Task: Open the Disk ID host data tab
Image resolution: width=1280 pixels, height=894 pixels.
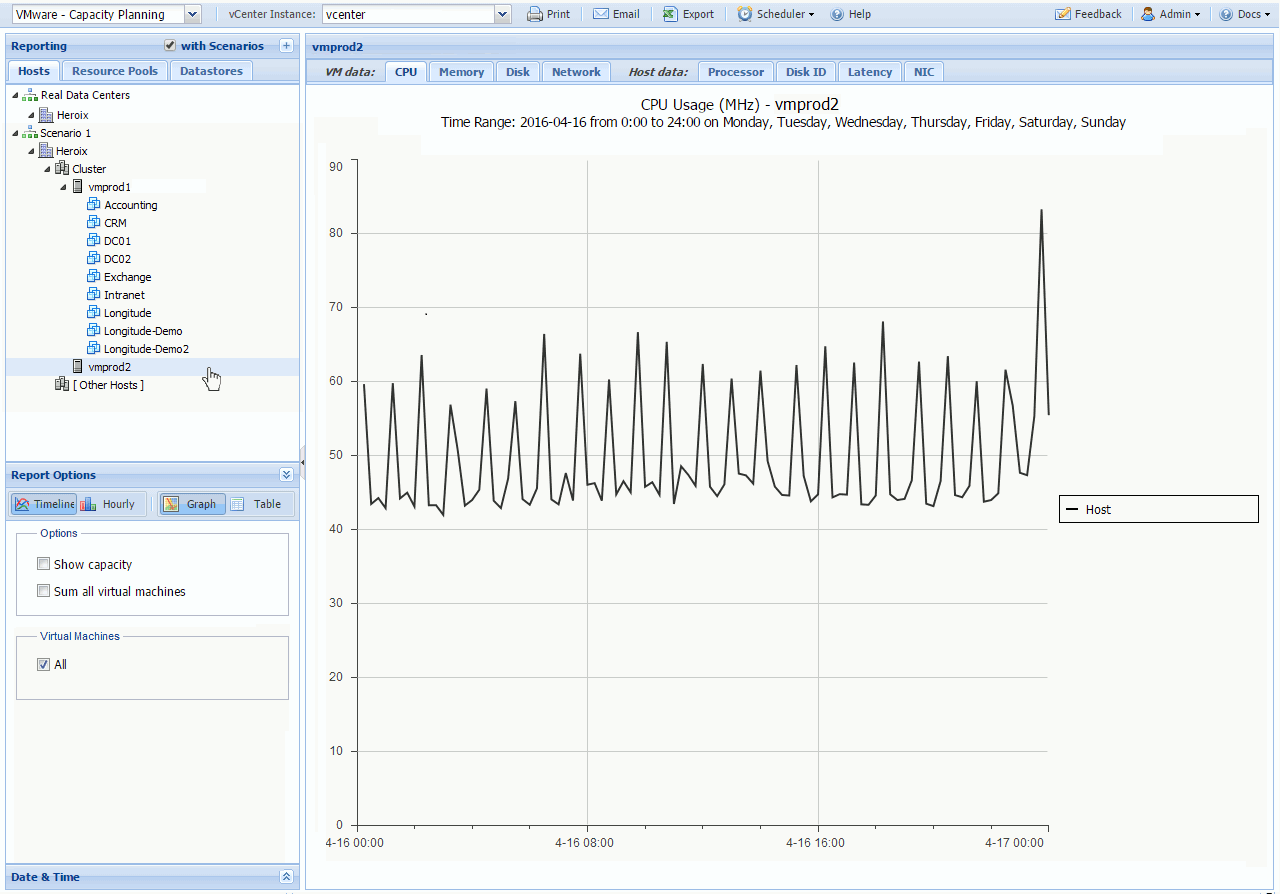Action: (x=806, y=72)
